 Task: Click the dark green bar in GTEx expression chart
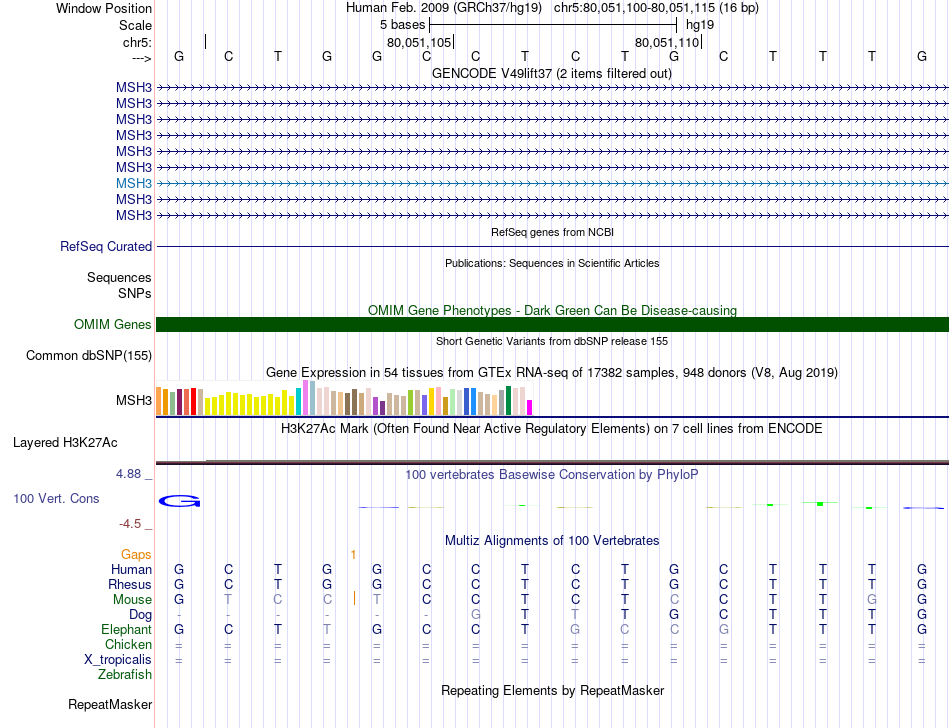pos(509,400)
